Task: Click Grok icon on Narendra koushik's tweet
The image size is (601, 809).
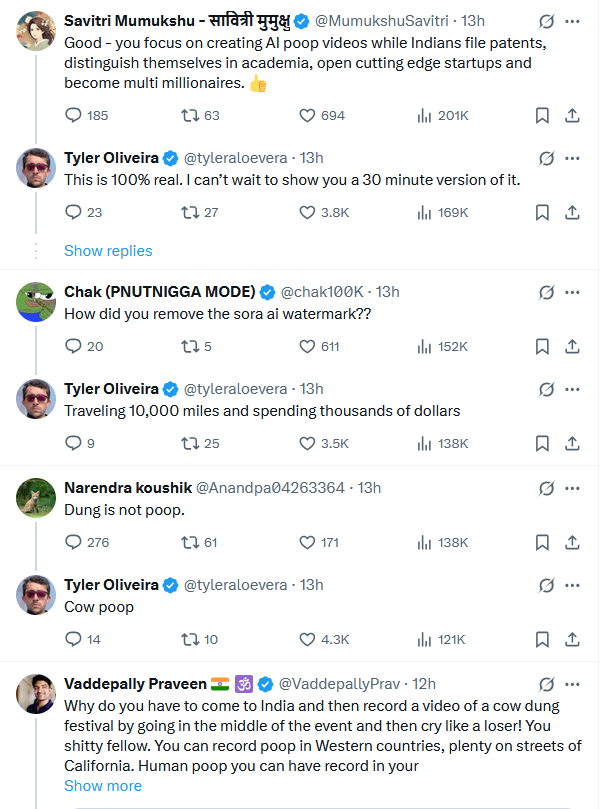Action: 546,488
